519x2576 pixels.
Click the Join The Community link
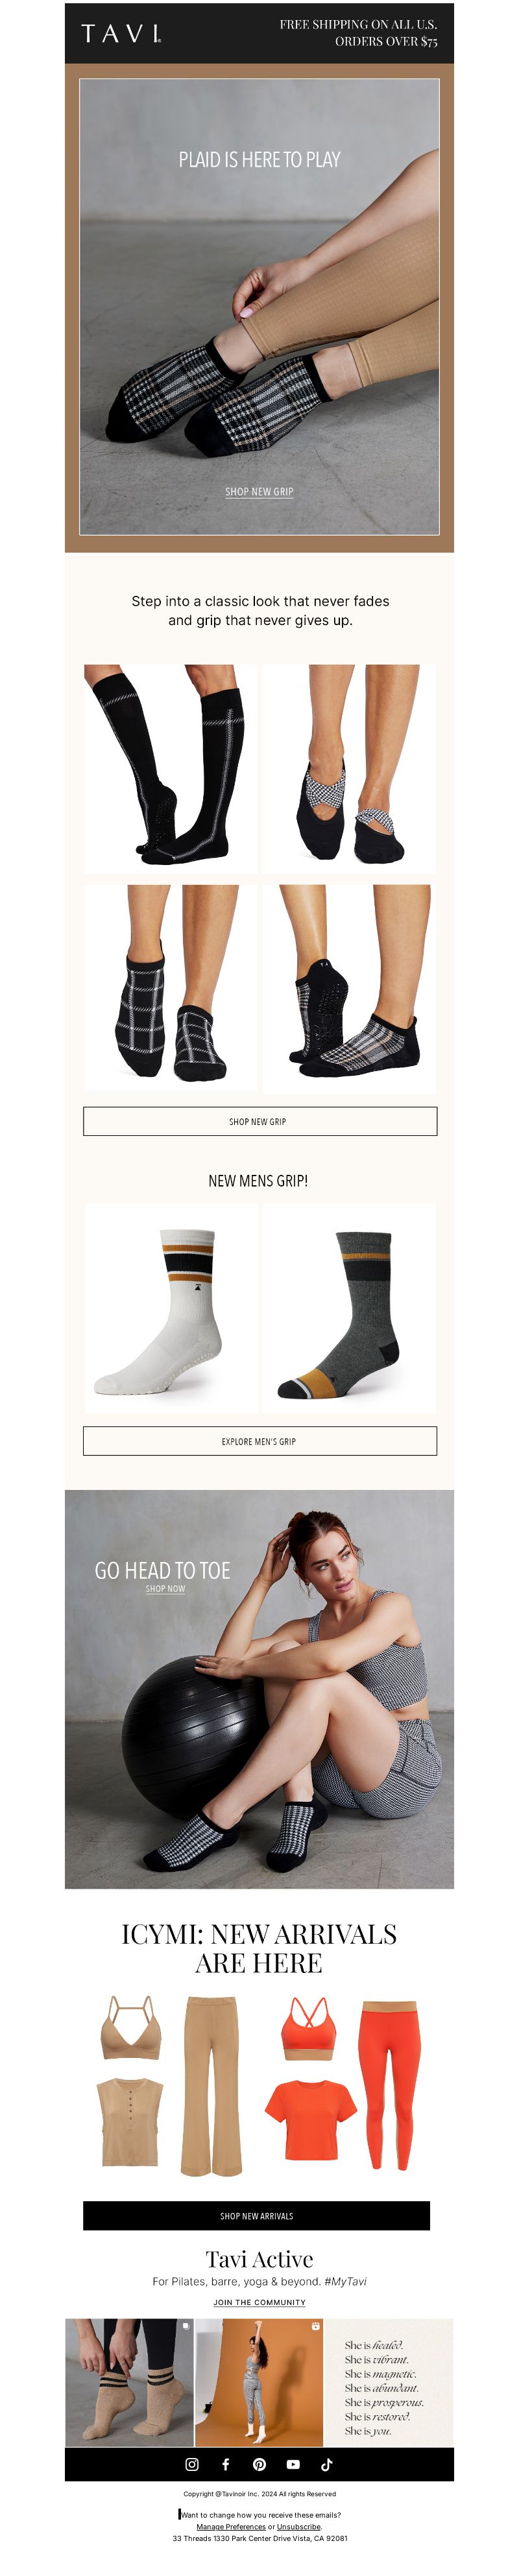(x=259, y=2302)
